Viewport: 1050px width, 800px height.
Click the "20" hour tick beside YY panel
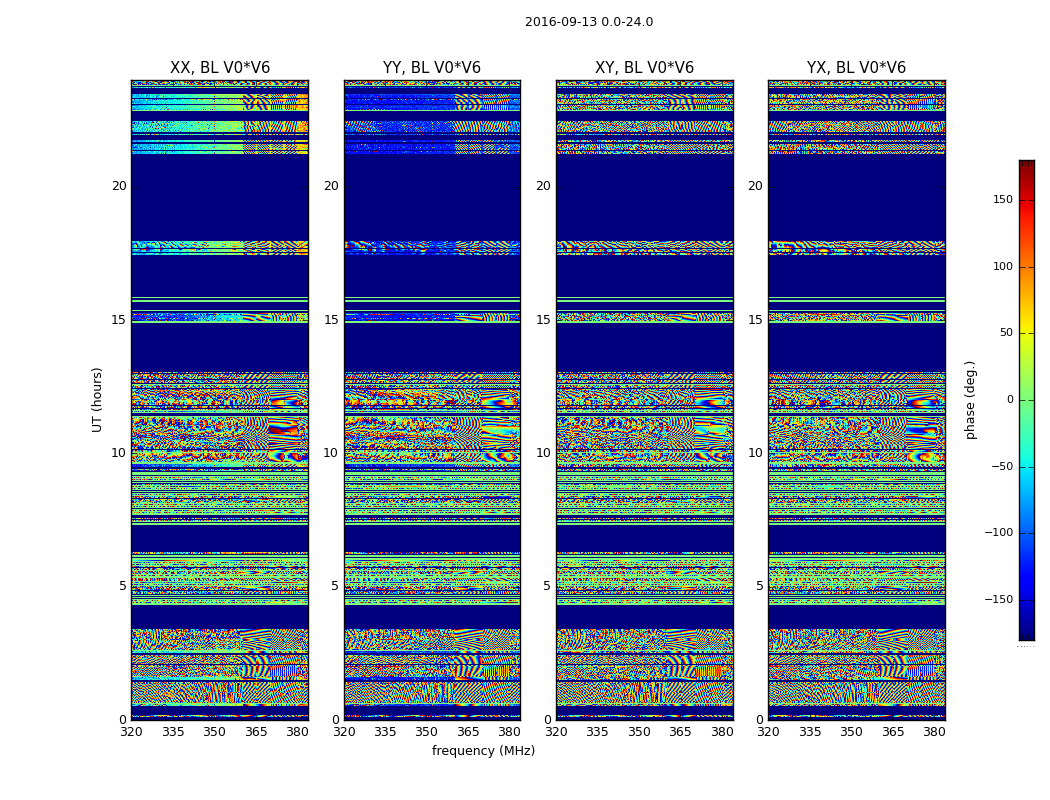[331, 186]
